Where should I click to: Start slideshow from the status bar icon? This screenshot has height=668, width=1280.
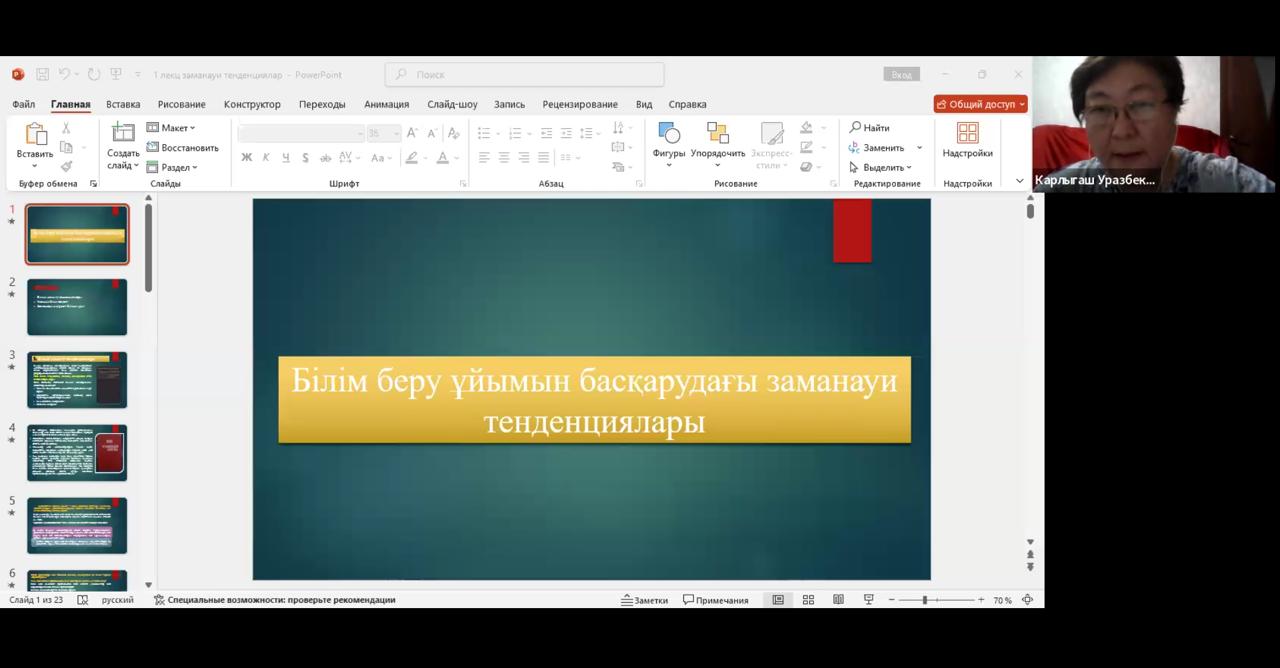pos(868,600)
